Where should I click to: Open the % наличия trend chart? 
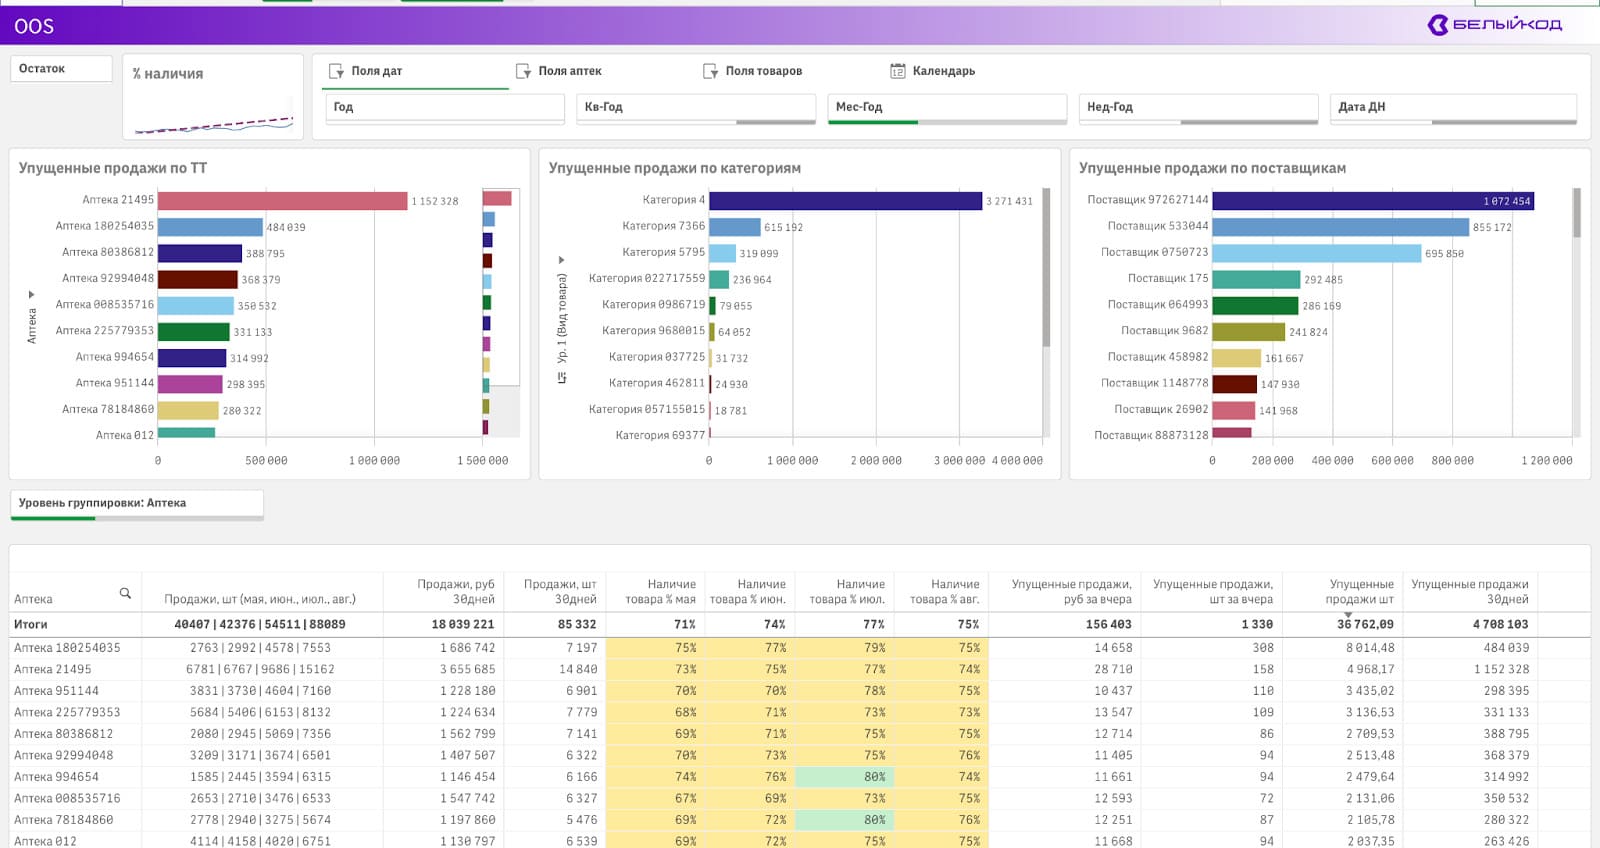(x=213, y=97)
